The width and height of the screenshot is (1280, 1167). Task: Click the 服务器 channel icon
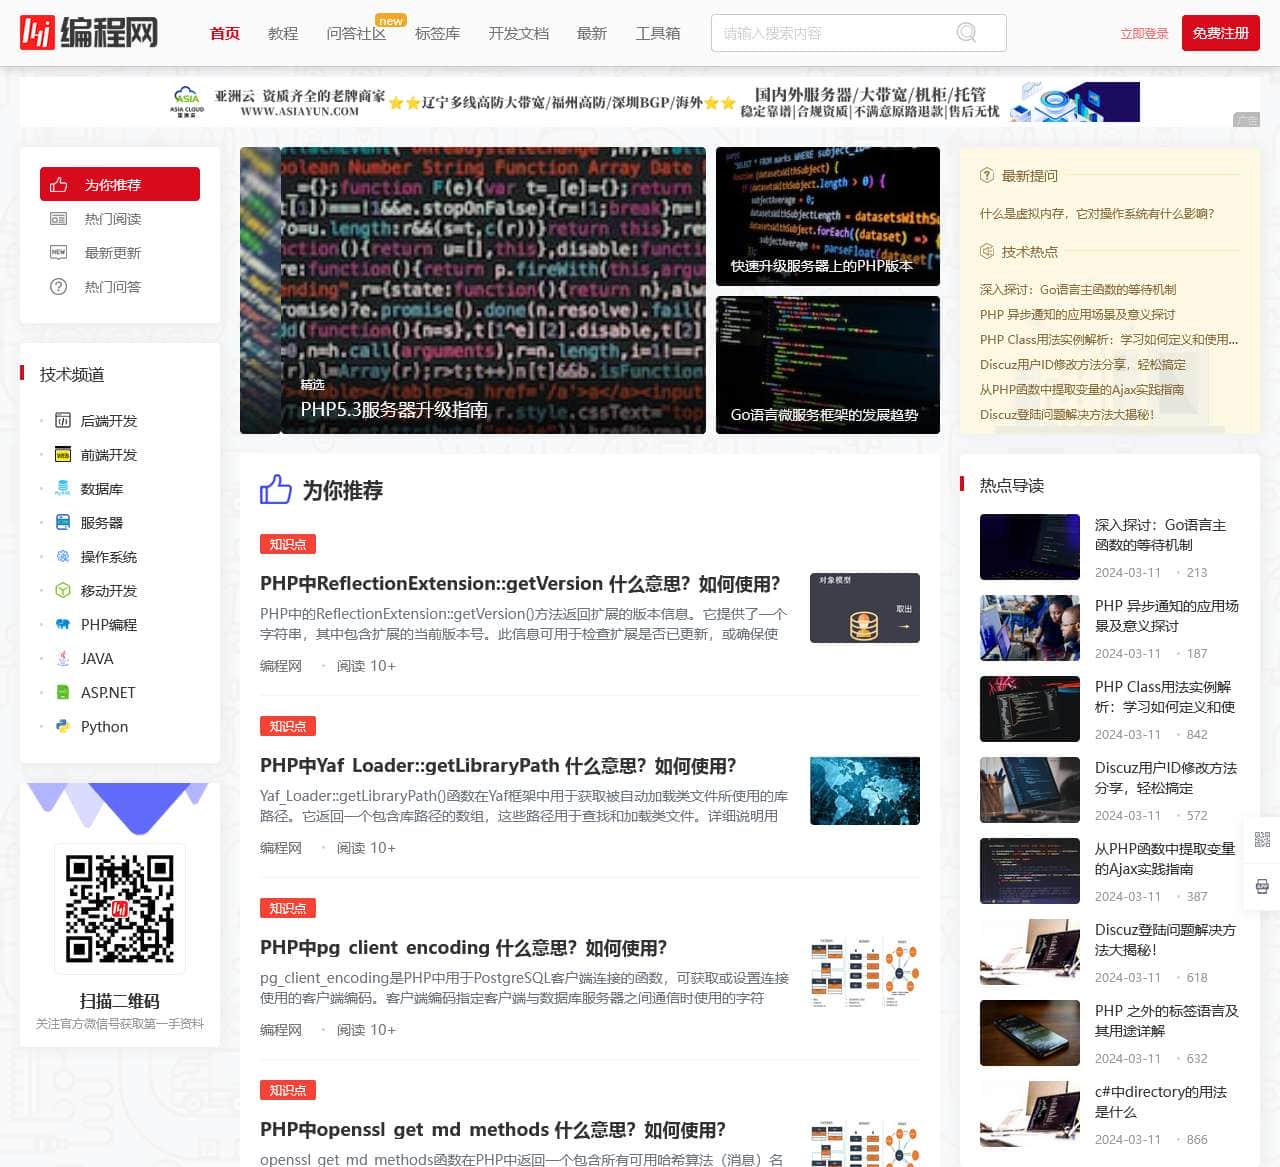[x=63, y=523]
